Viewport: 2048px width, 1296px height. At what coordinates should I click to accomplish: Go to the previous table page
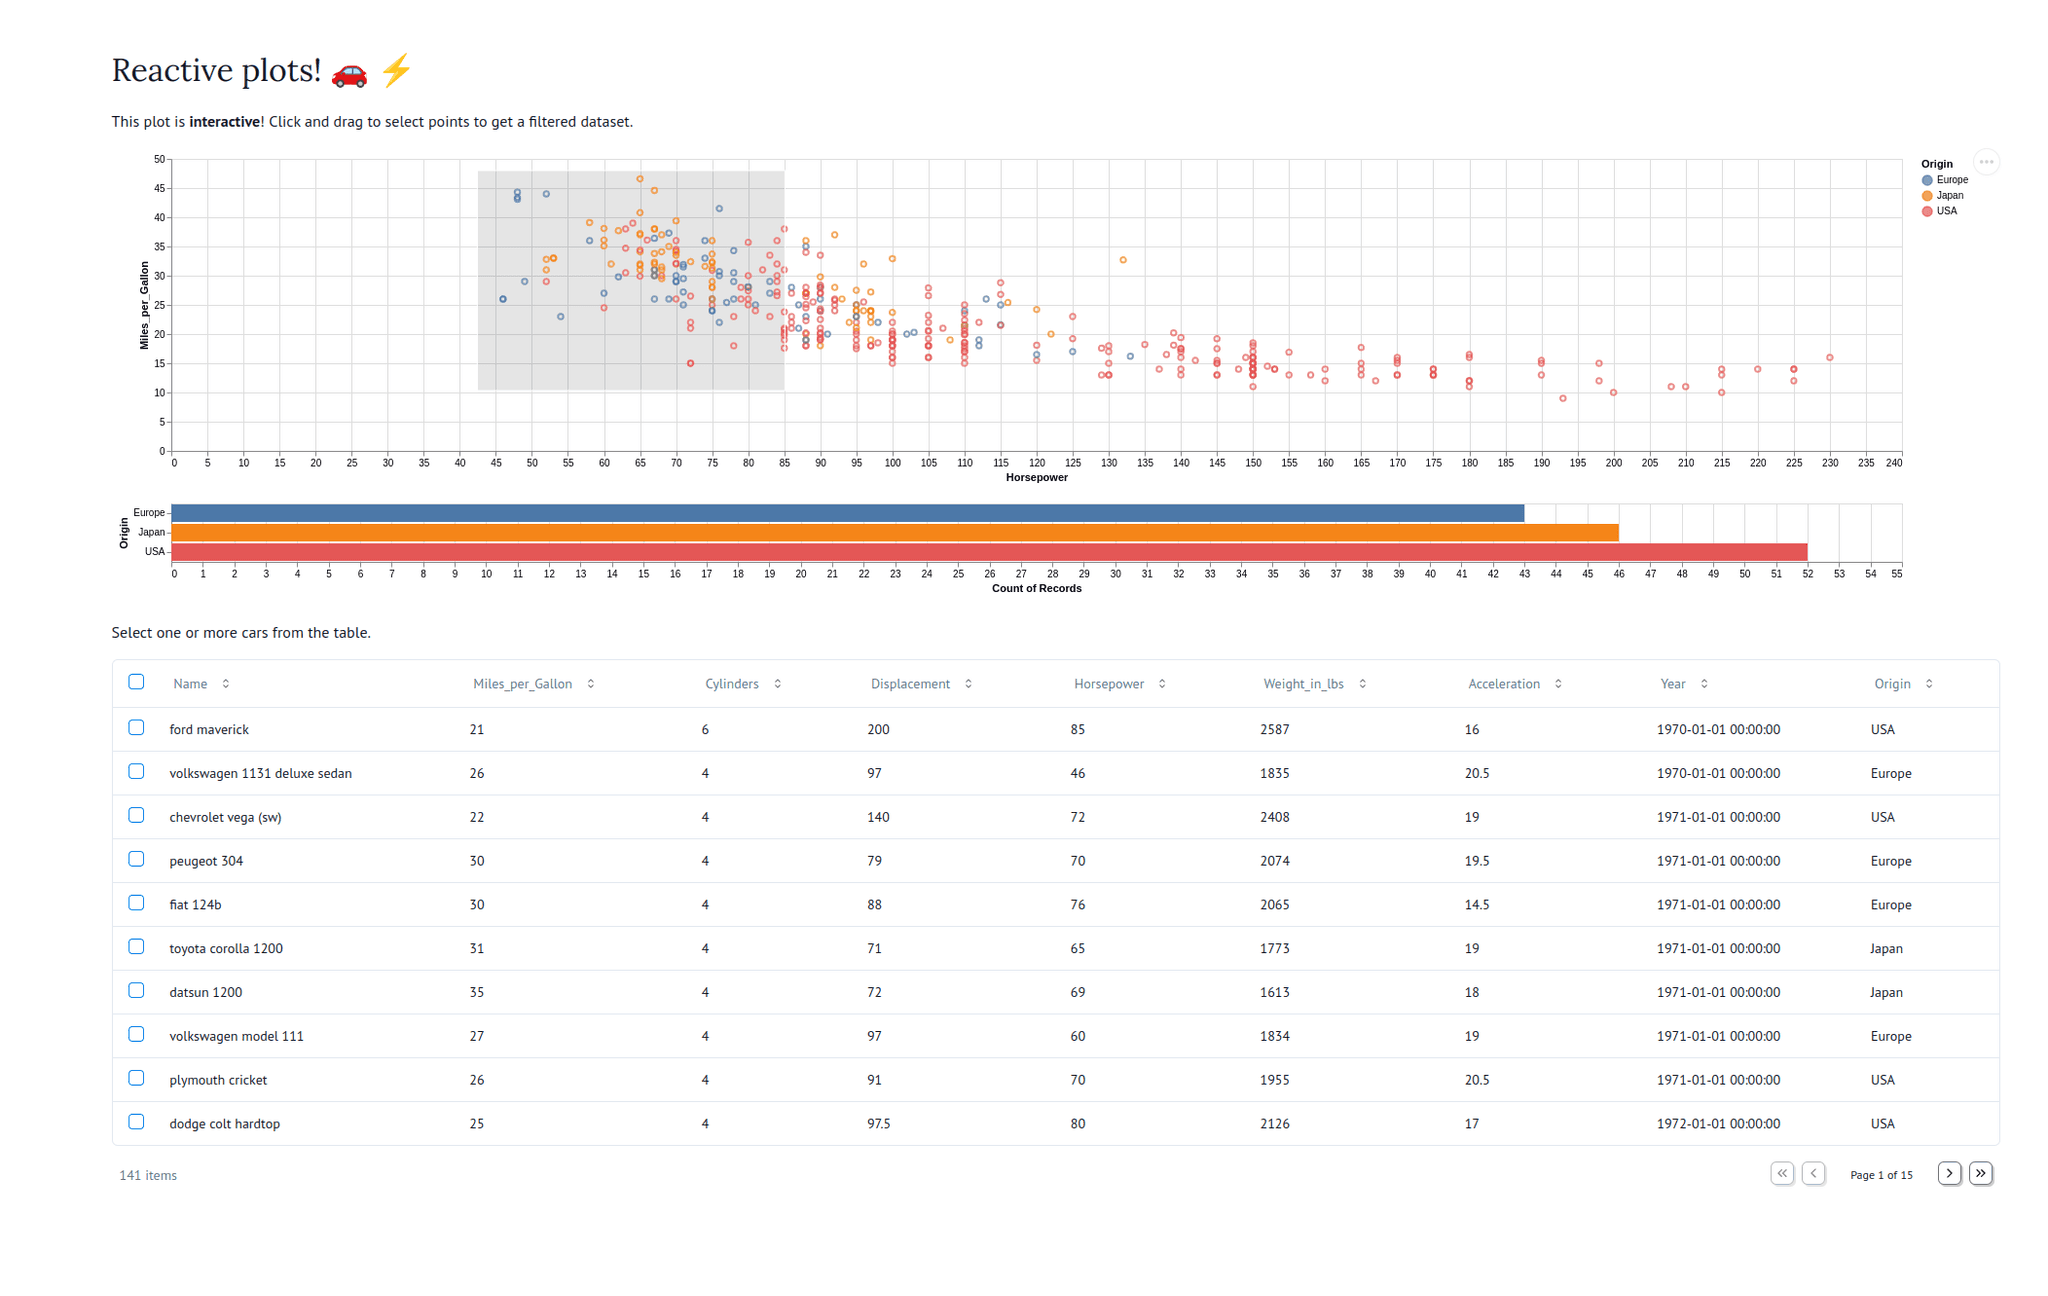click(x=1813, y=1173)
